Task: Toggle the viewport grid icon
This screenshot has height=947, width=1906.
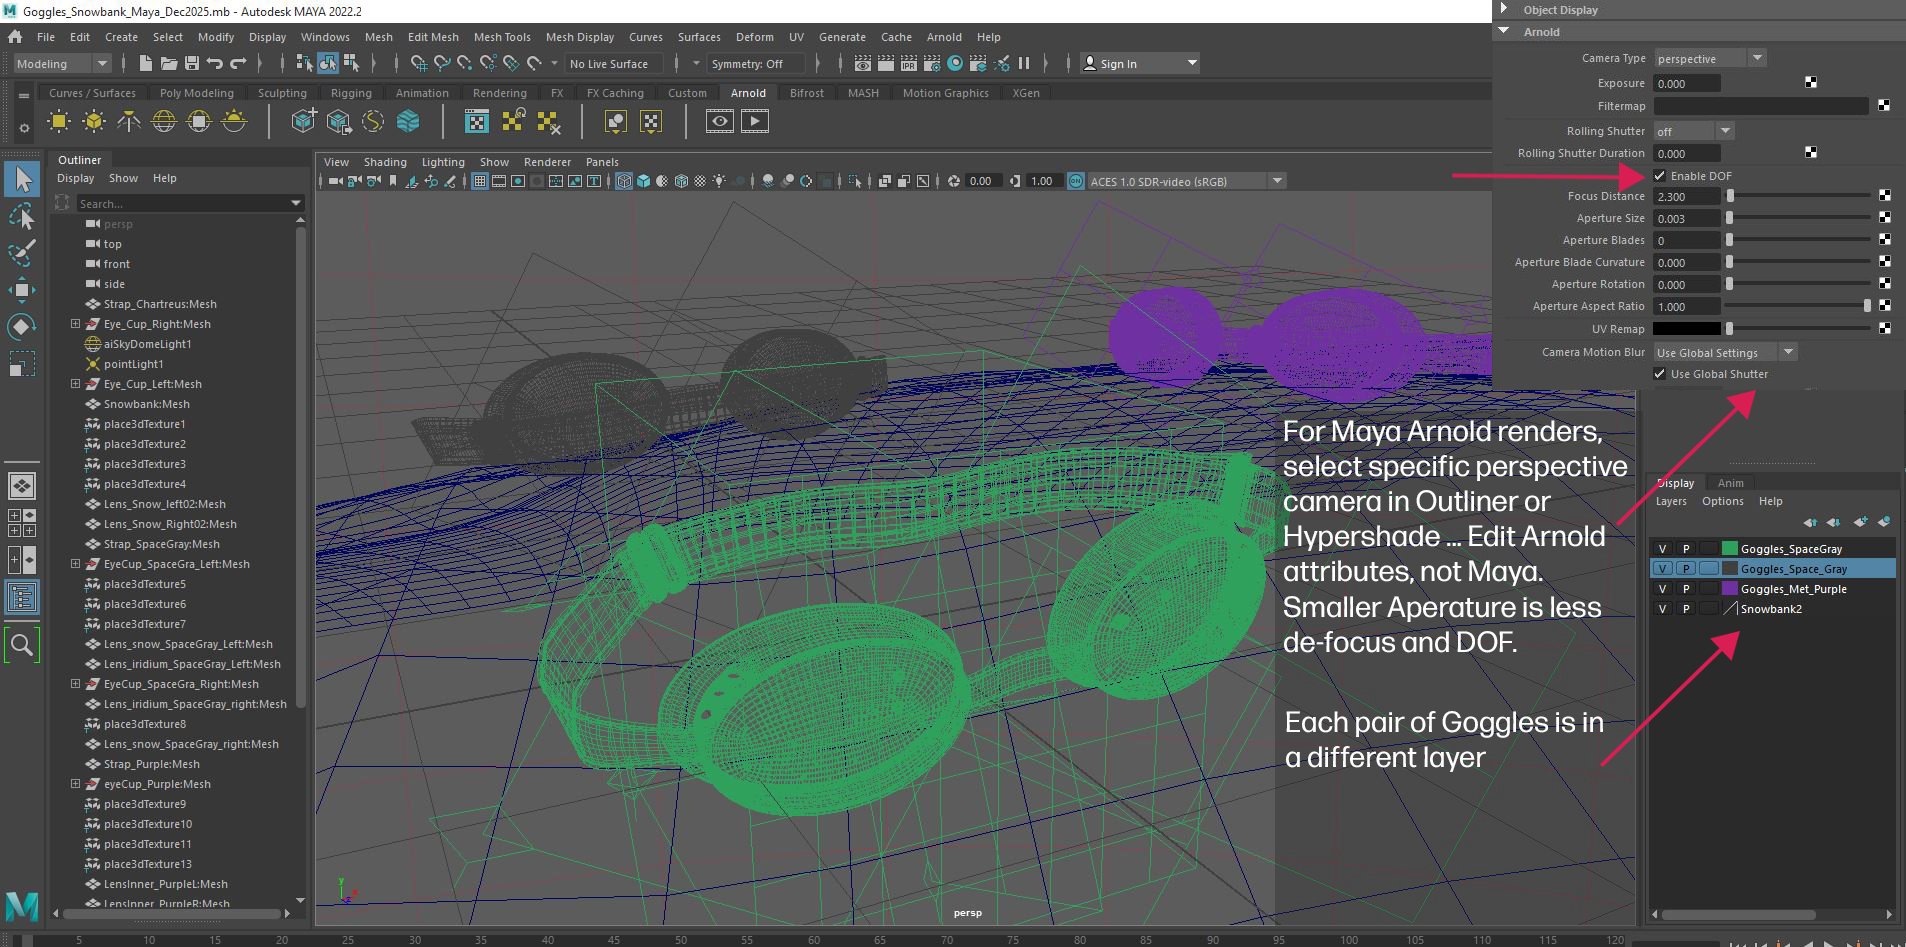Action: coord(480,181)
